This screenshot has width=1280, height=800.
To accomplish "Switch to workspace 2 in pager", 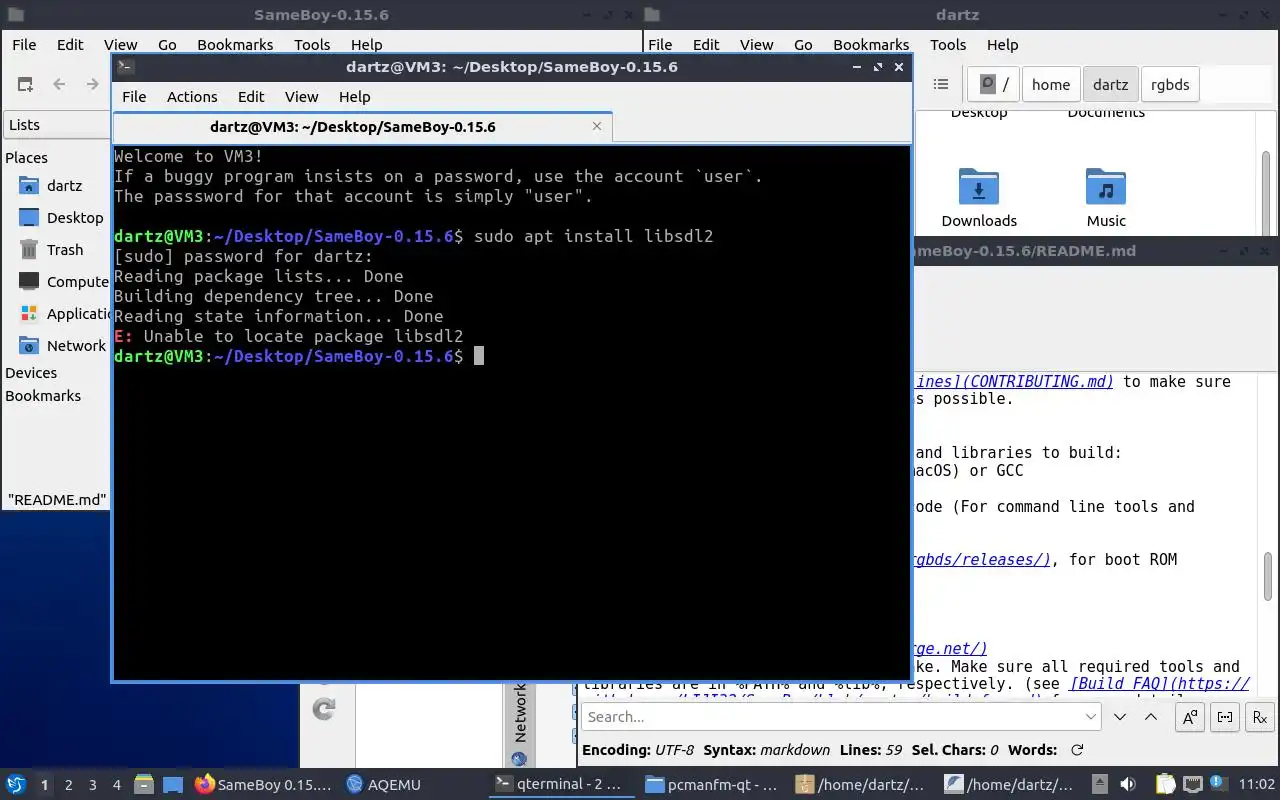I will coord(69,785).
